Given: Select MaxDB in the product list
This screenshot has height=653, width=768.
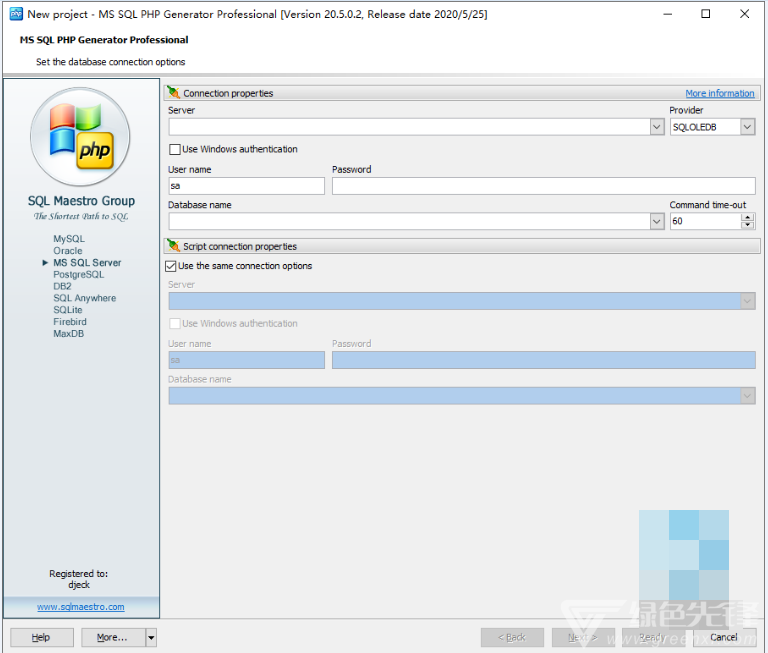Looking at the screenshot, I should pos(69,334).
